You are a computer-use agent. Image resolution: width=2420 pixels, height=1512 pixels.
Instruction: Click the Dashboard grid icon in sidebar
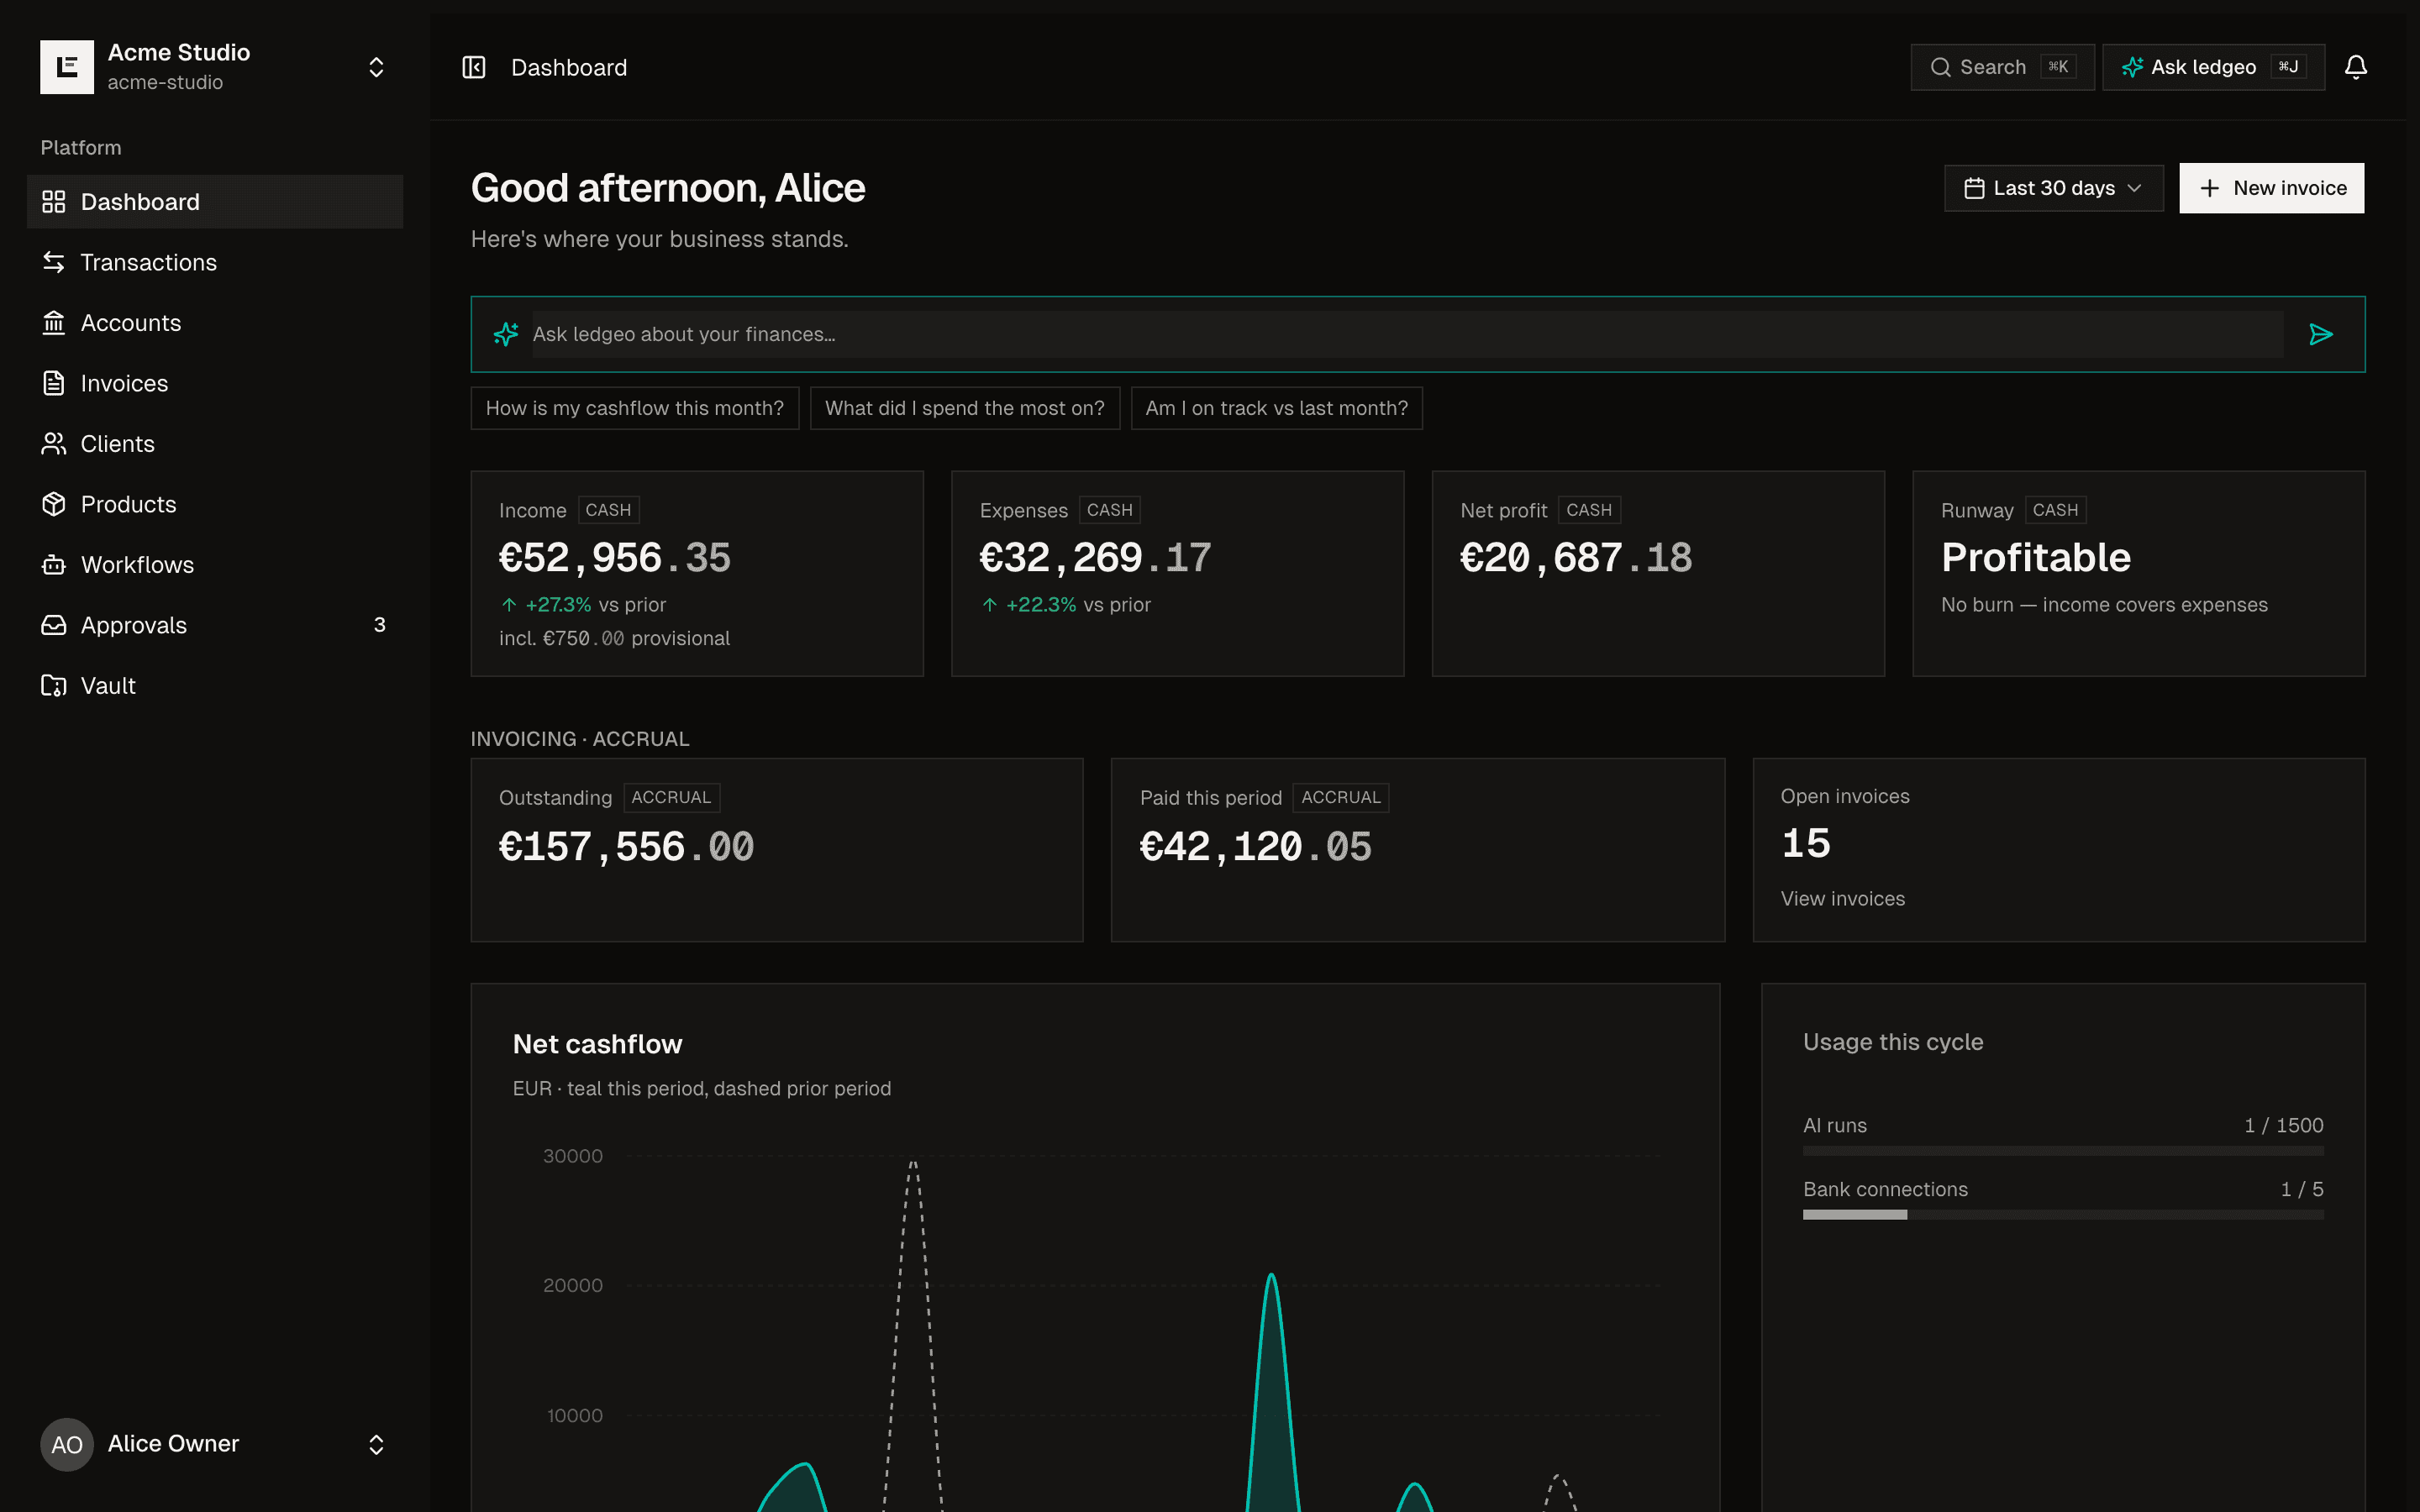54,202
